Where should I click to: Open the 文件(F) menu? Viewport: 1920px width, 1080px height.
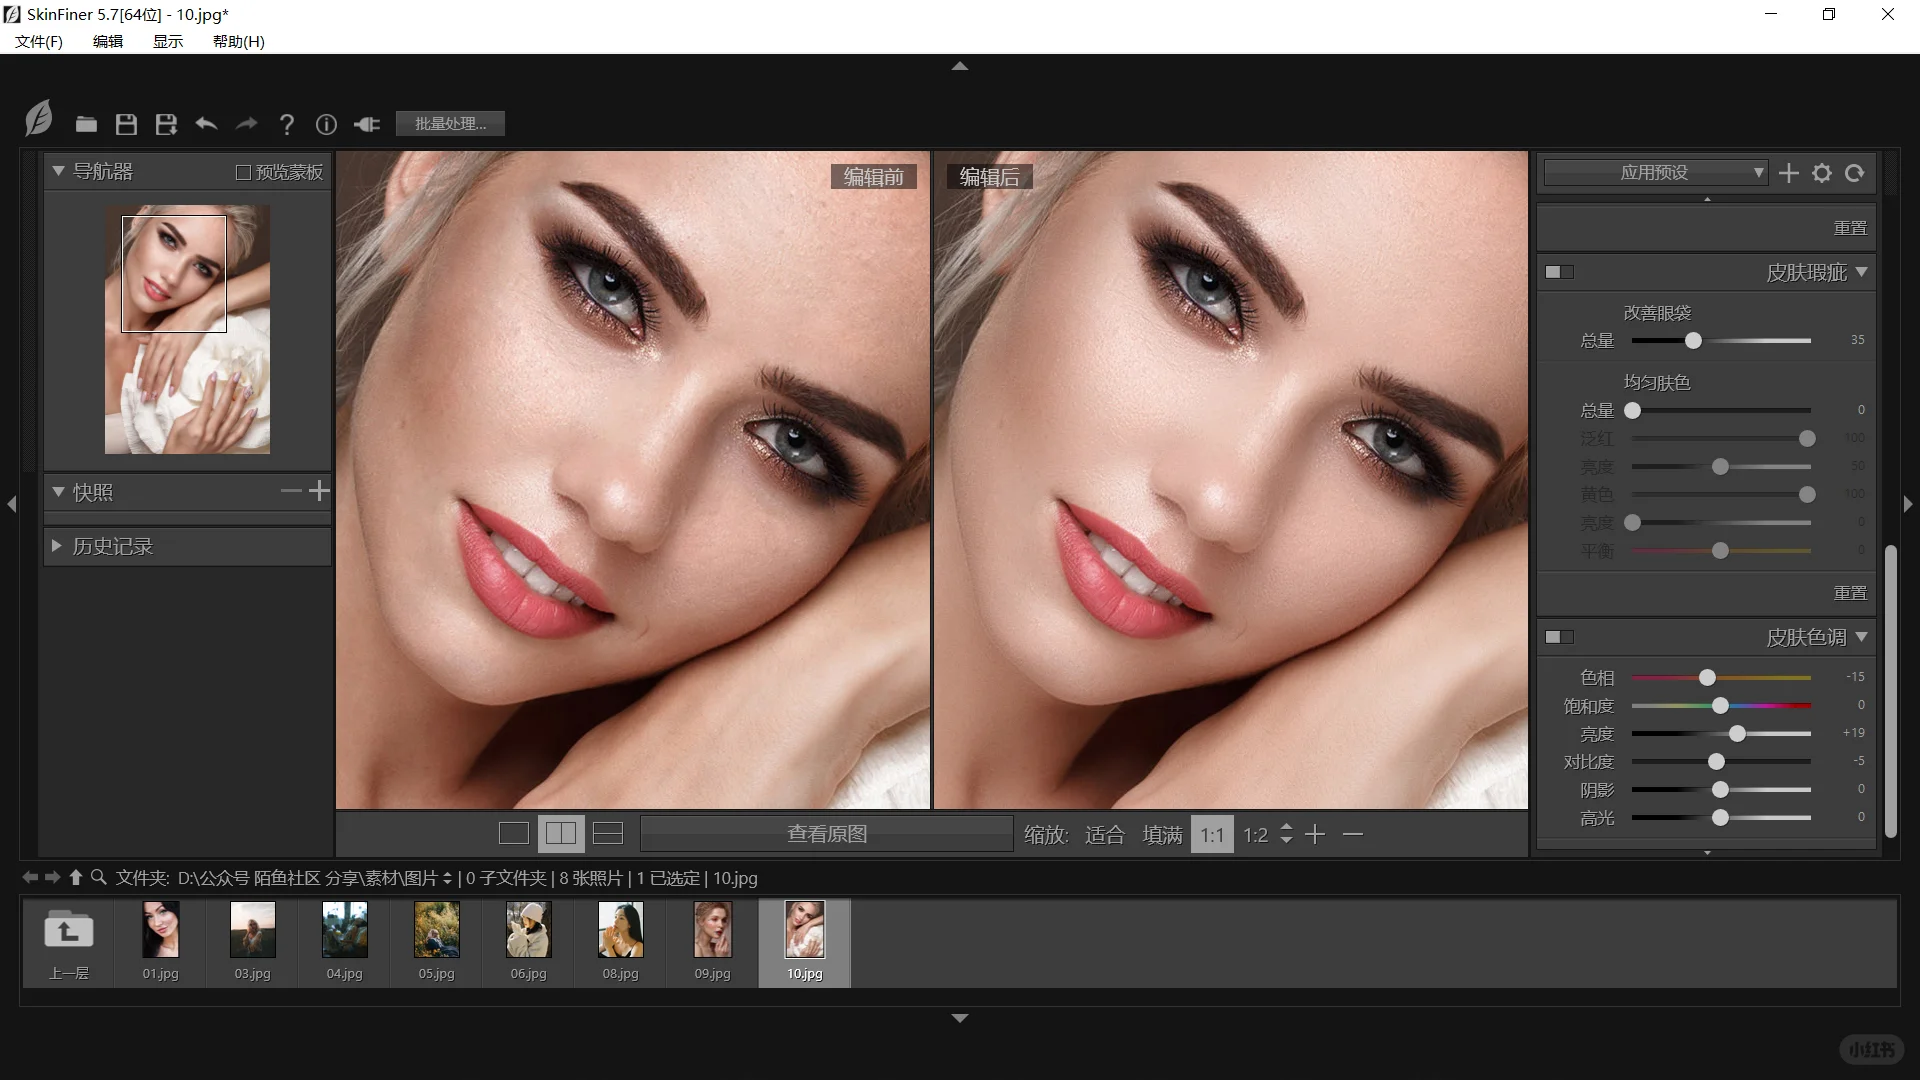(x=39, y=41)
